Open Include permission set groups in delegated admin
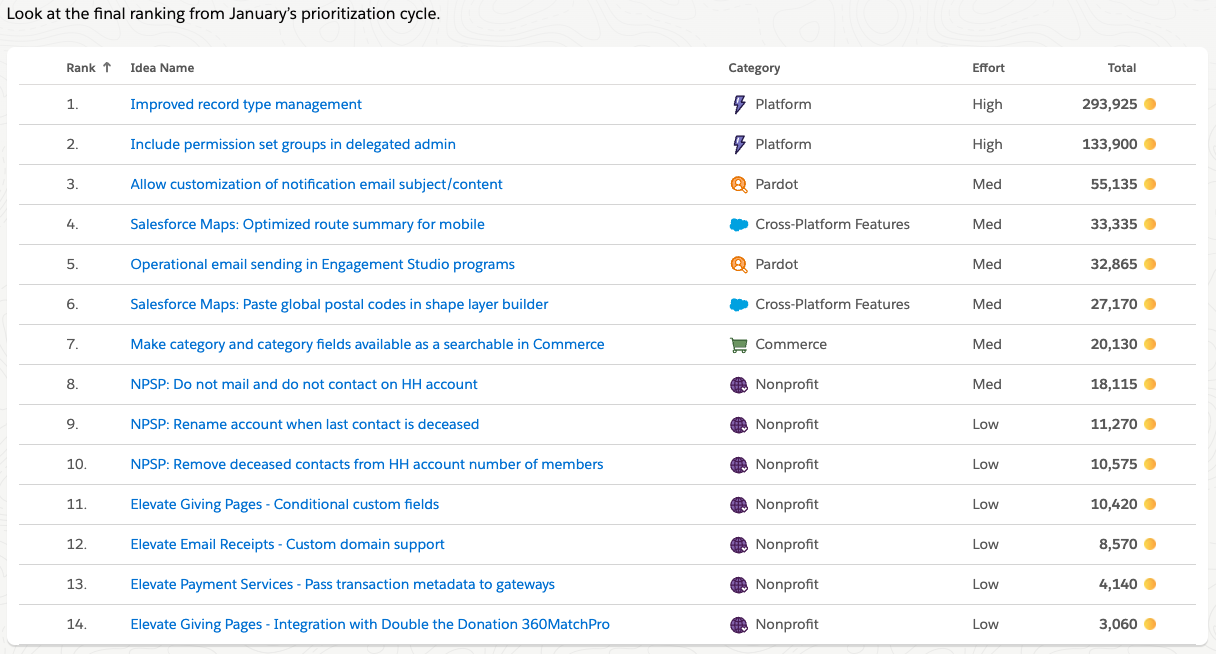The image size is (1216, 654). coord(293,144)
